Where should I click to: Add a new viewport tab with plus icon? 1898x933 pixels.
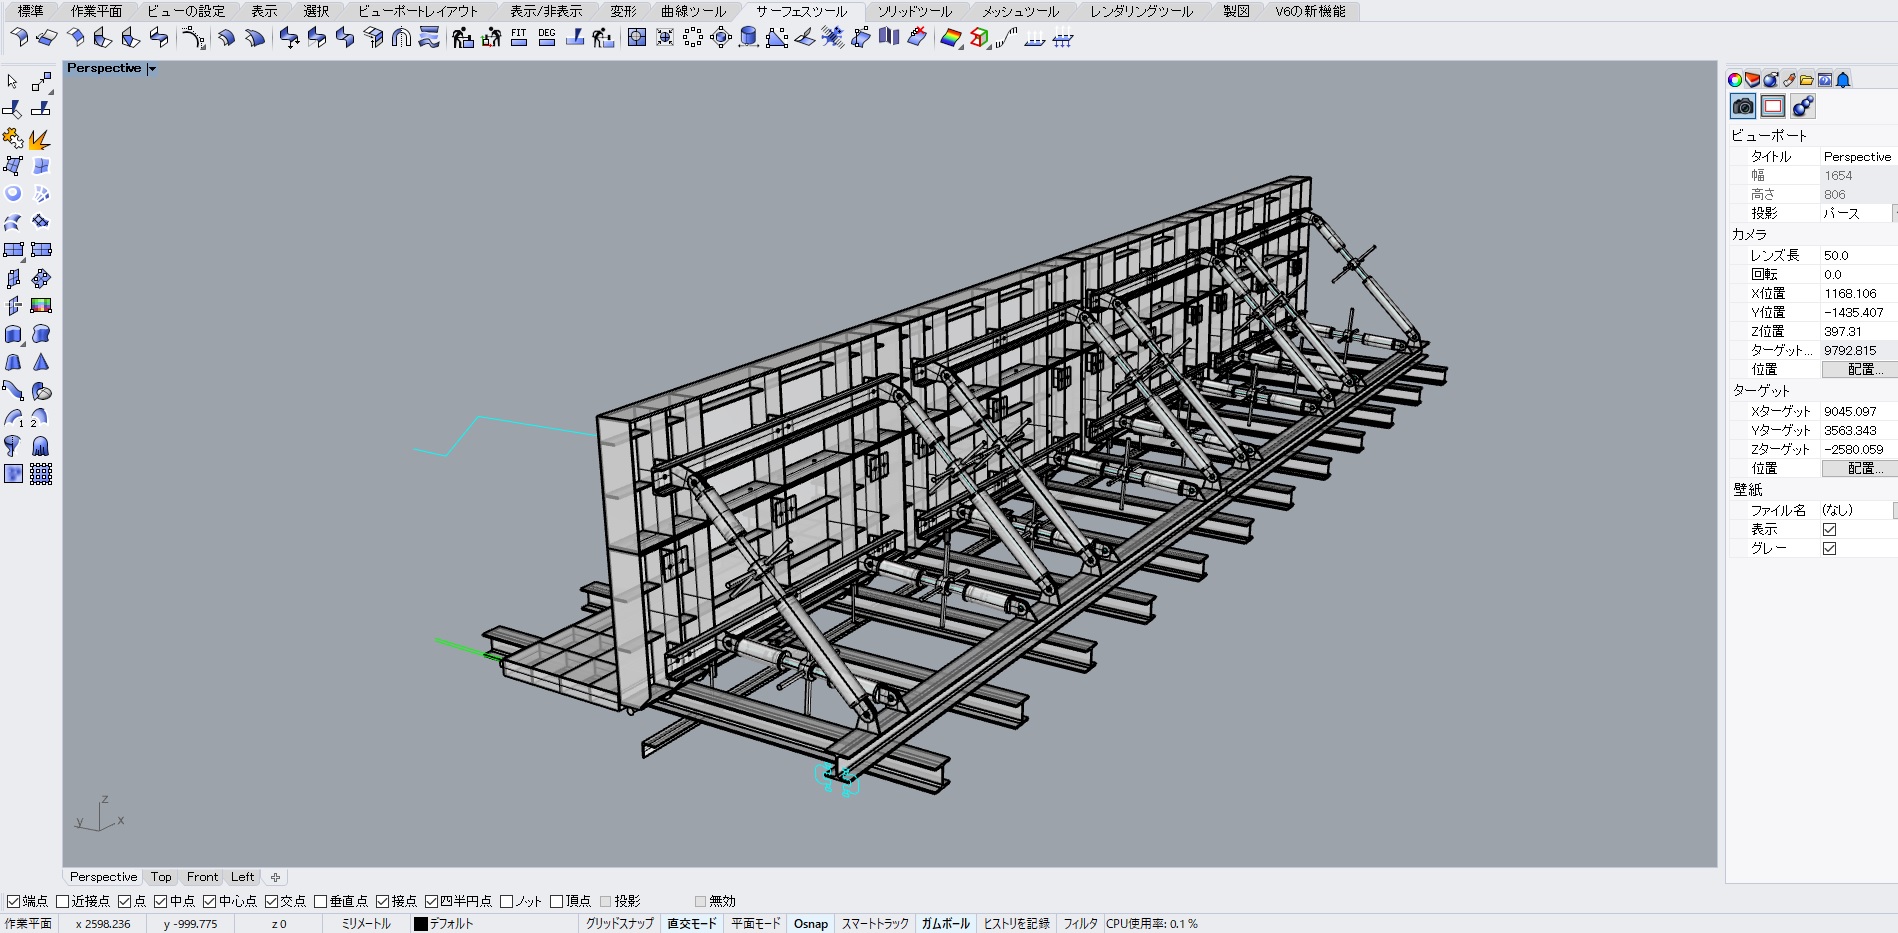(275, 877)
